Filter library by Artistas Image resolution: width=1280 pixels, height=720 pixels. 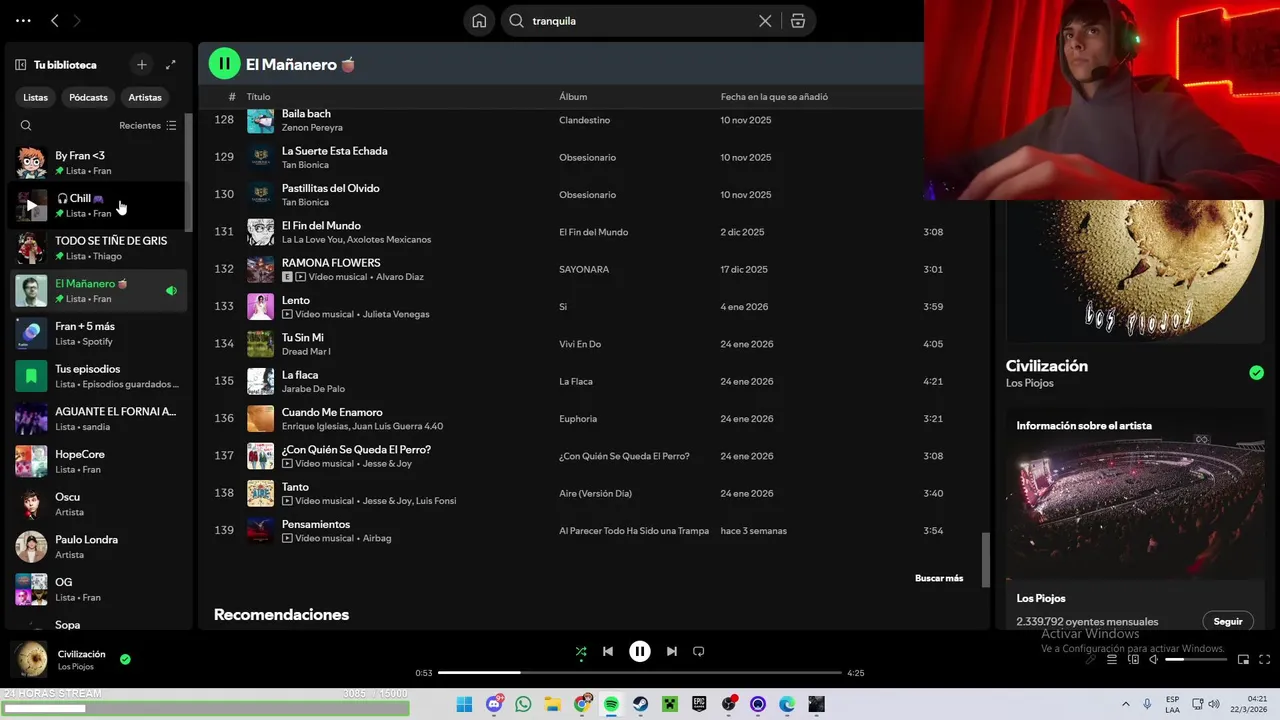[x=145, y=97]
